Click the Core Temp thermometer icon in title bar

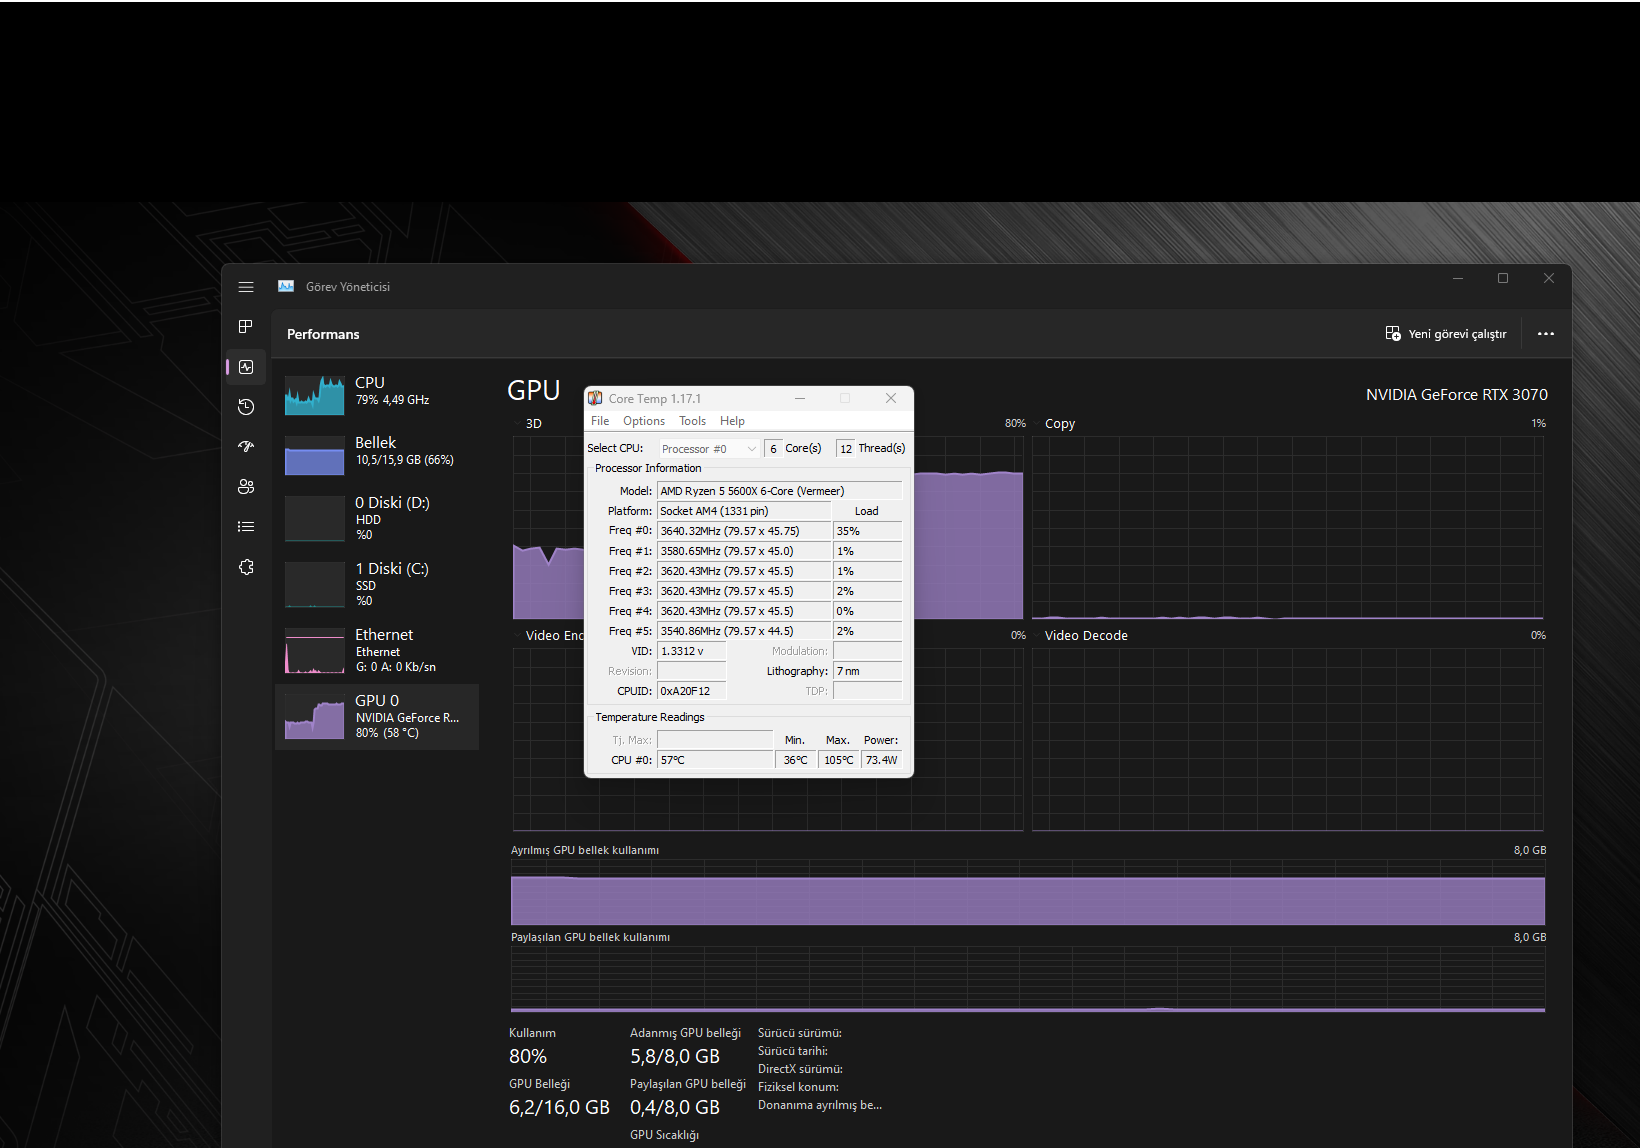tap(595, 398)
